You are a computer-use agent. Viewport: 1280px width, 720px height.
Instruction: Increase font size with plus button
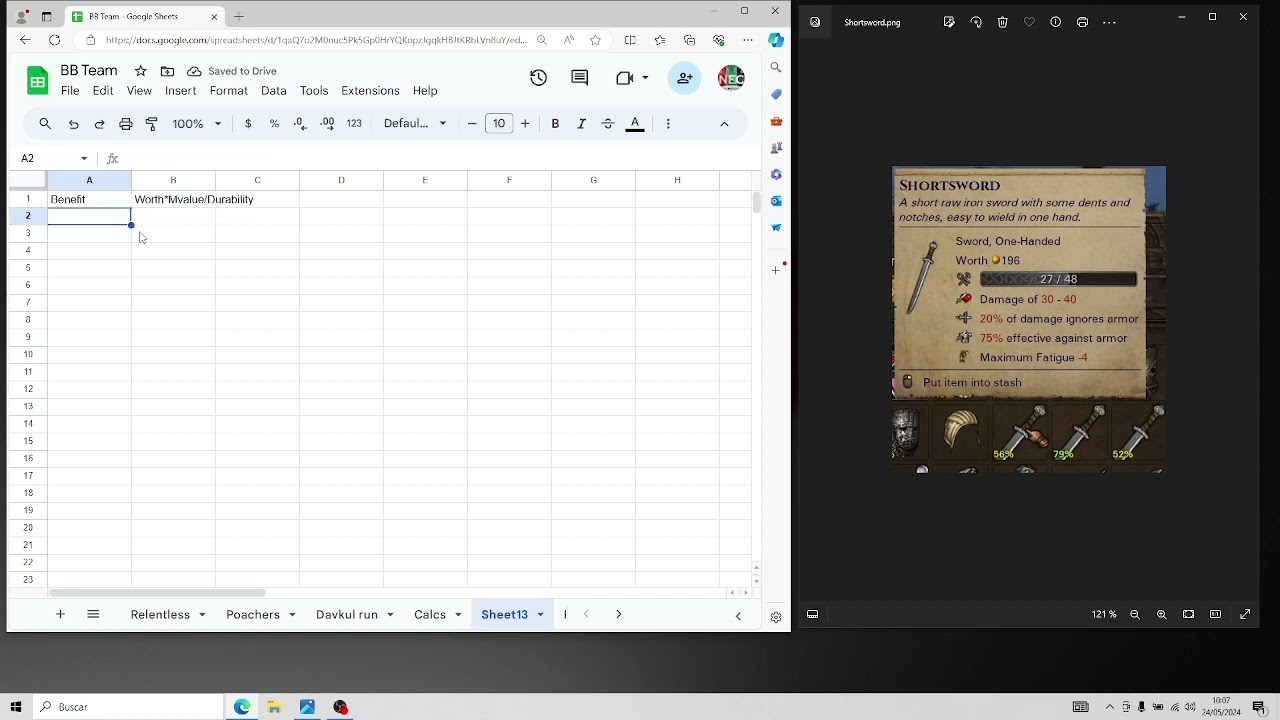525,124
